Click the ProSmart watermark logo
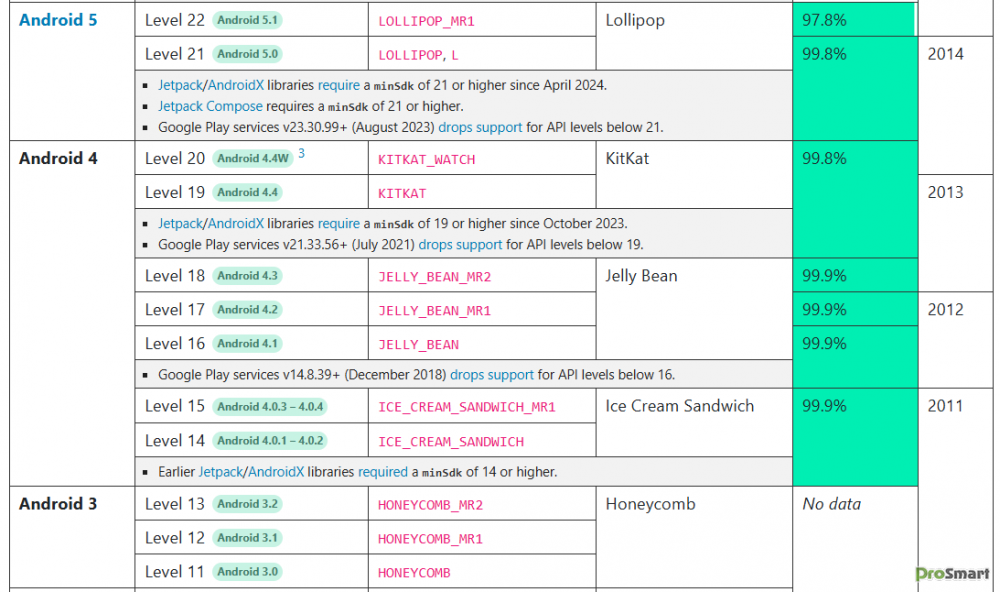The image size is (1000, 592). 951,574
